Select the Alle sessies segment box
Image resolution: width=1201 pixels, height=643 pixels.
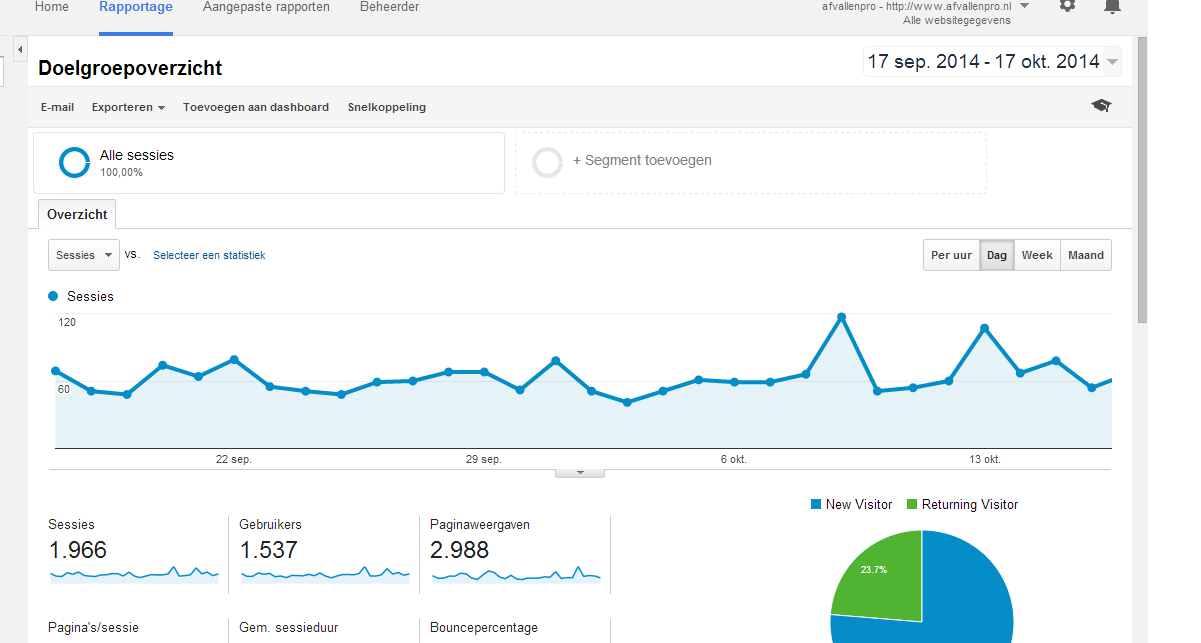point(269,162)
